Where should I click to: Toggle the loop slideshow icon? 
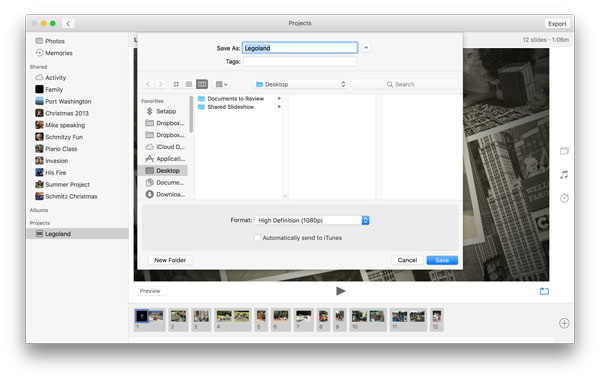coord(544,292)
